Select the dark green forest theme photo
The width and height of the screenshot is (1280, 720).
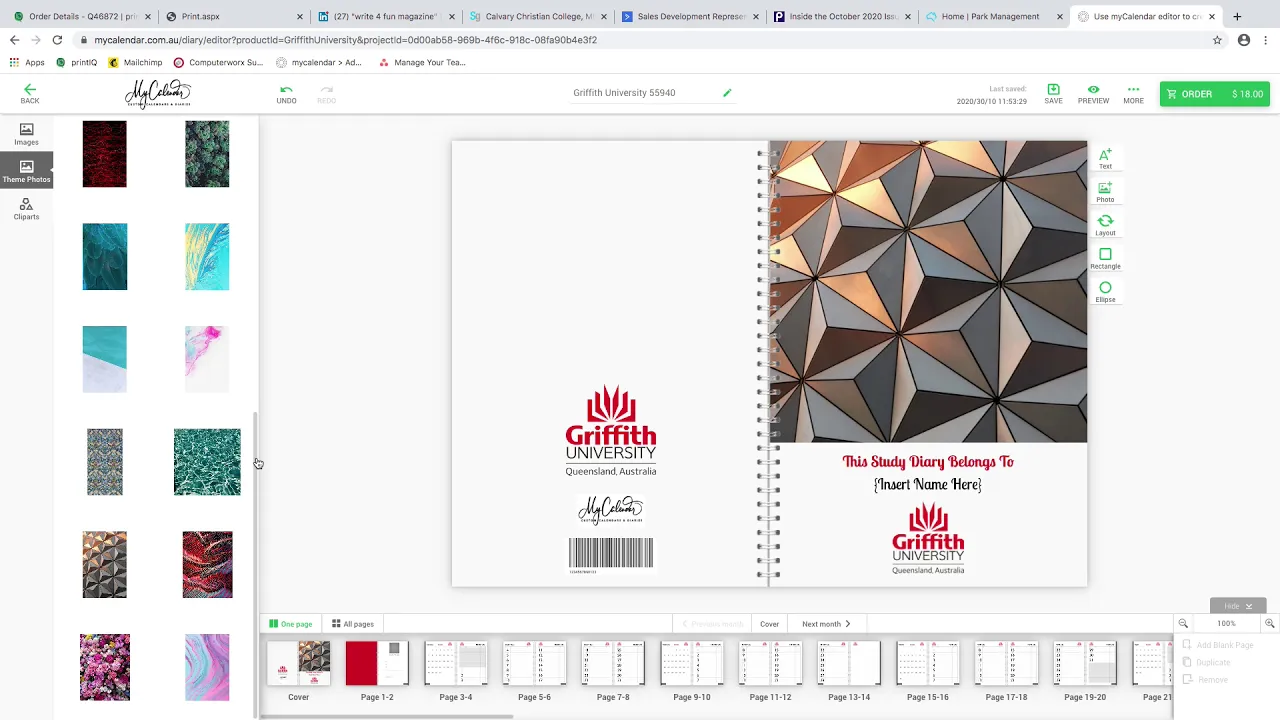[x=207, y=154]
